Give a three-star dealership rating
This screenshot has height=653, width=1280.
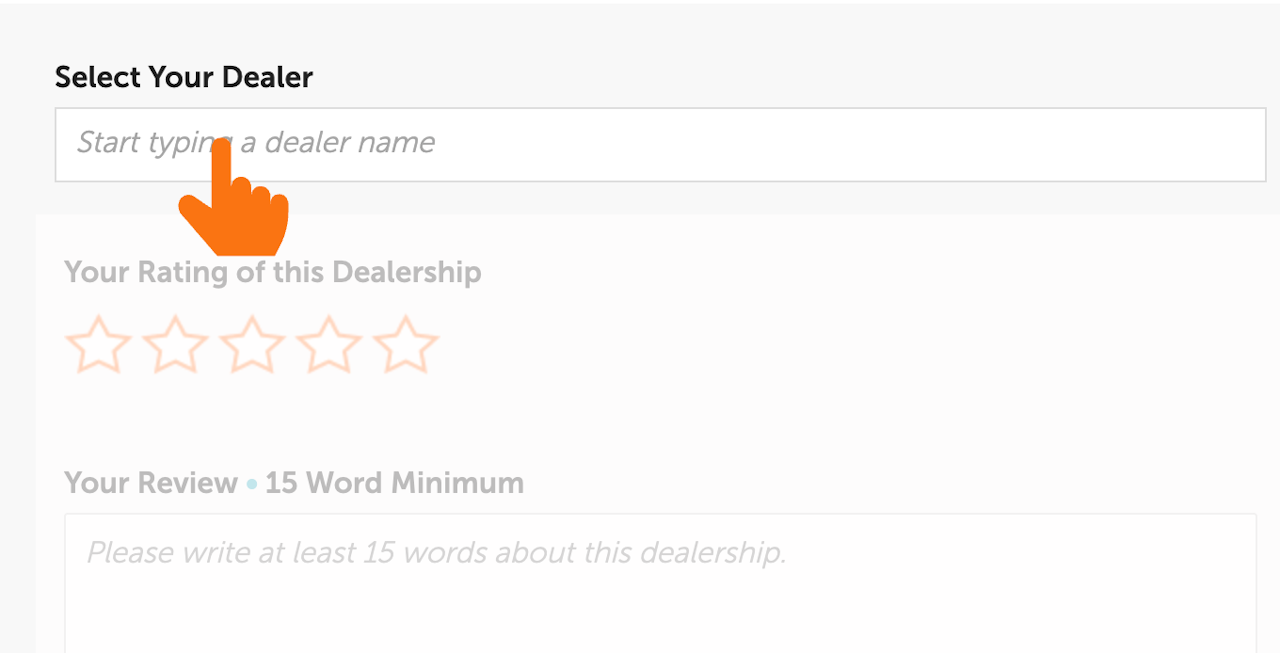(252, 345)
